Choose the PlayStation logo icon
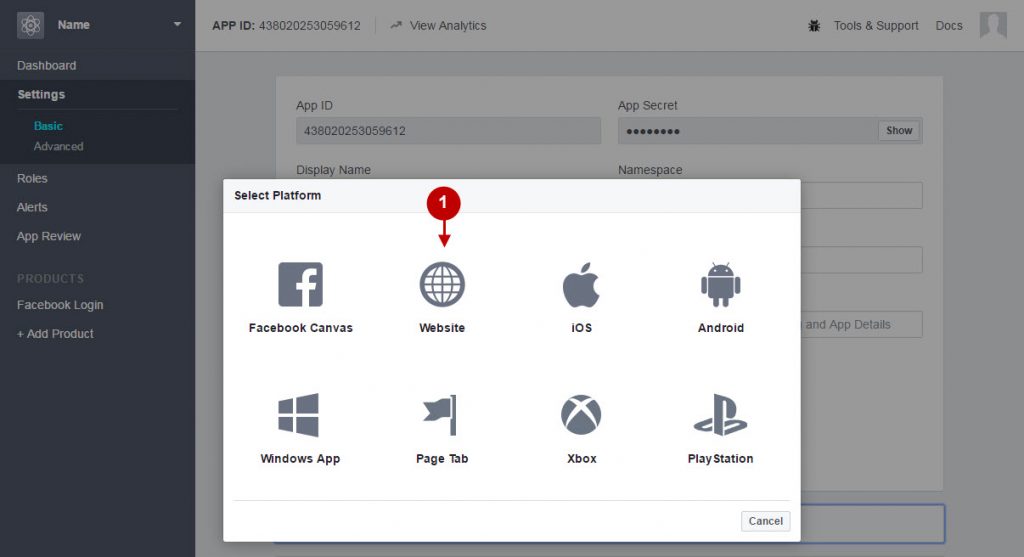Viewport: 1024px width, 557px height. [720, 415]
